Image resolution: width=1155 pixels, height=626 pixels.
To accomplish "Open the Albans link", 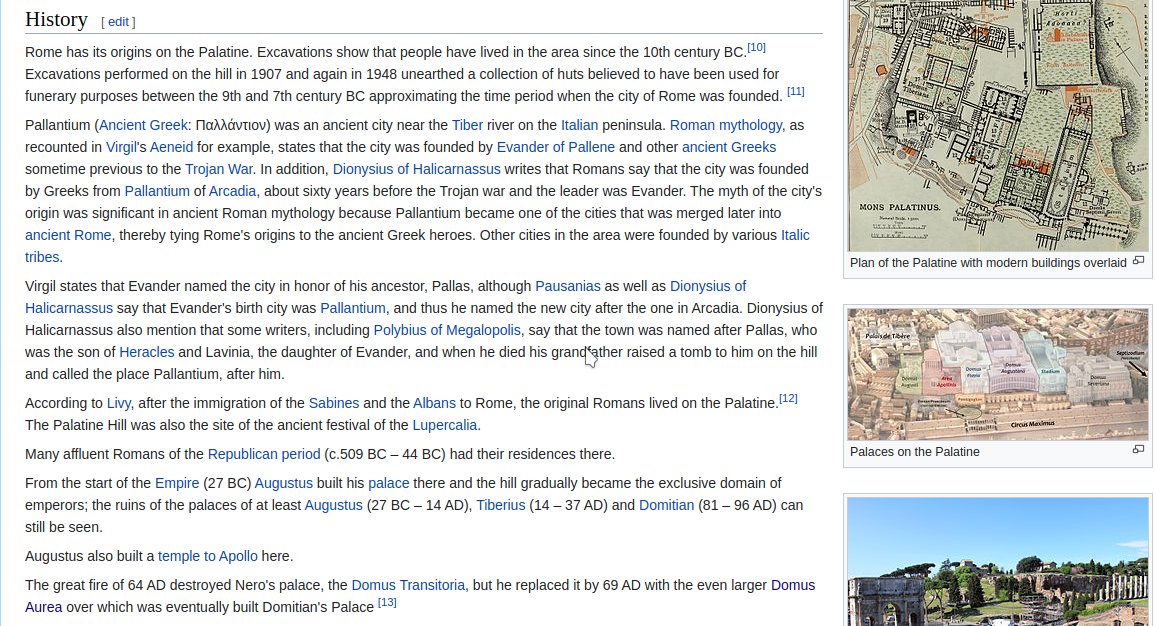I will click(434, 404).
